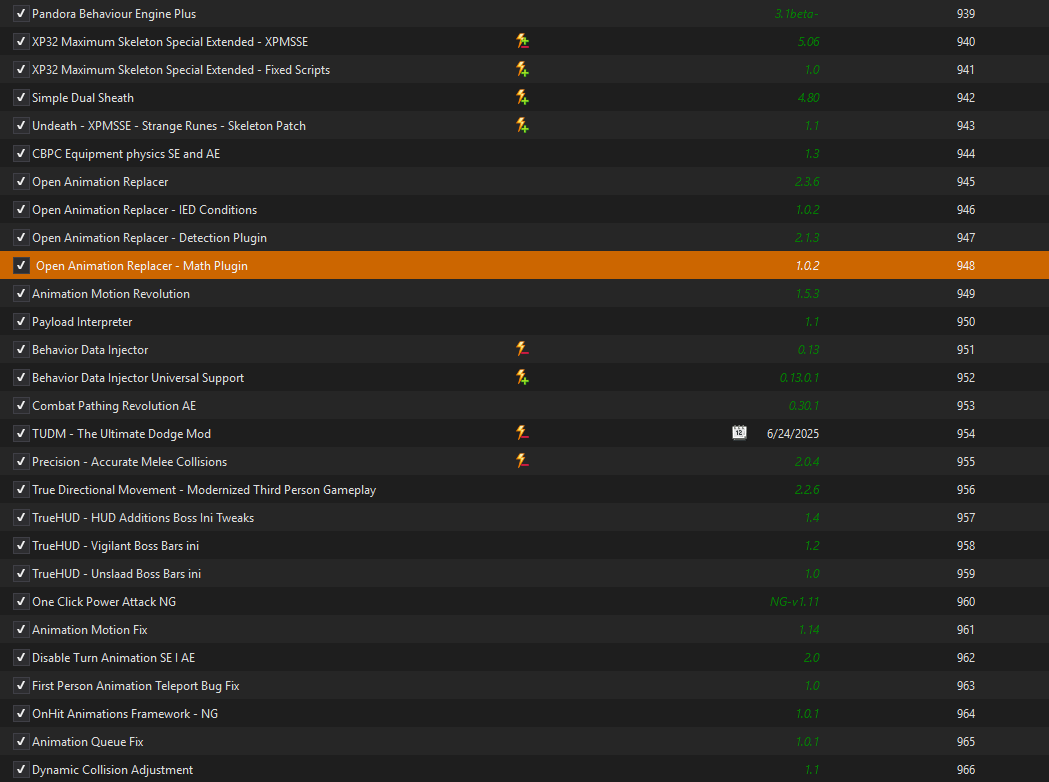Click calendar icon beside 6/24/2025 date
This screenshot has height=782, width=1049.
(739, 433)
